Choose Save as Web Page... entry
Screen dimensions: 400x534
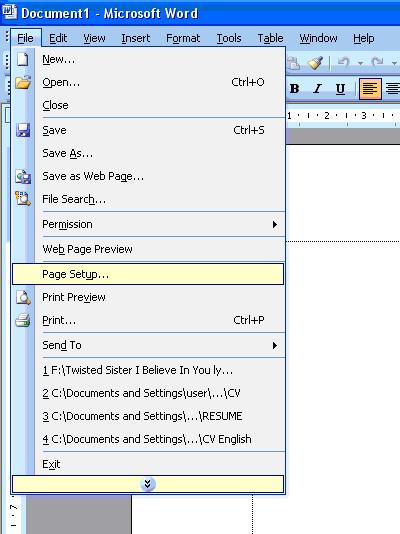[x=148, y=176]
